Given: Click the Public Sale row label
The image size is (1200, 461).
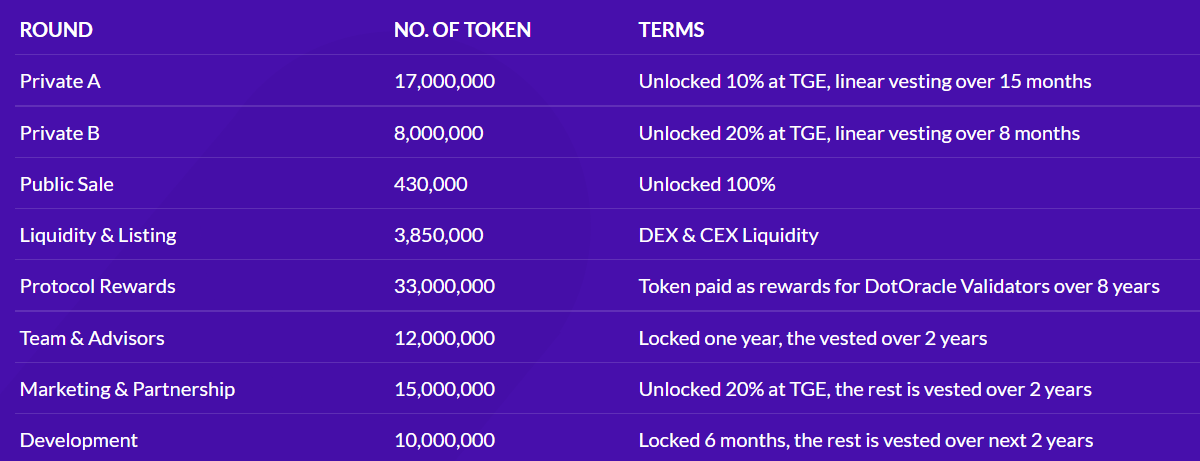Looking at the screenshot, I should [66, 184].
